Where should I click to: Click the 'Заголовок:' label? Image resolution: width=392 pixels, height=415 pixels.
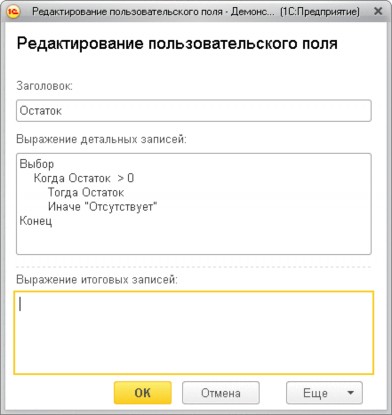pos(44,86)
